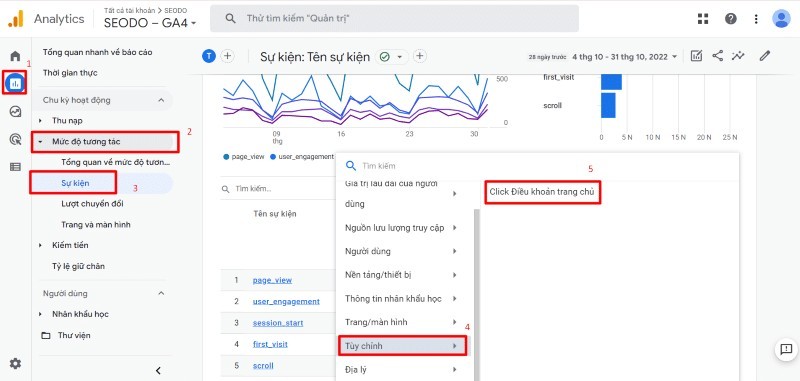This screenshot has height=381, width=800.
Task: Click the Thư viện folder icon
Action: (46, 336)
